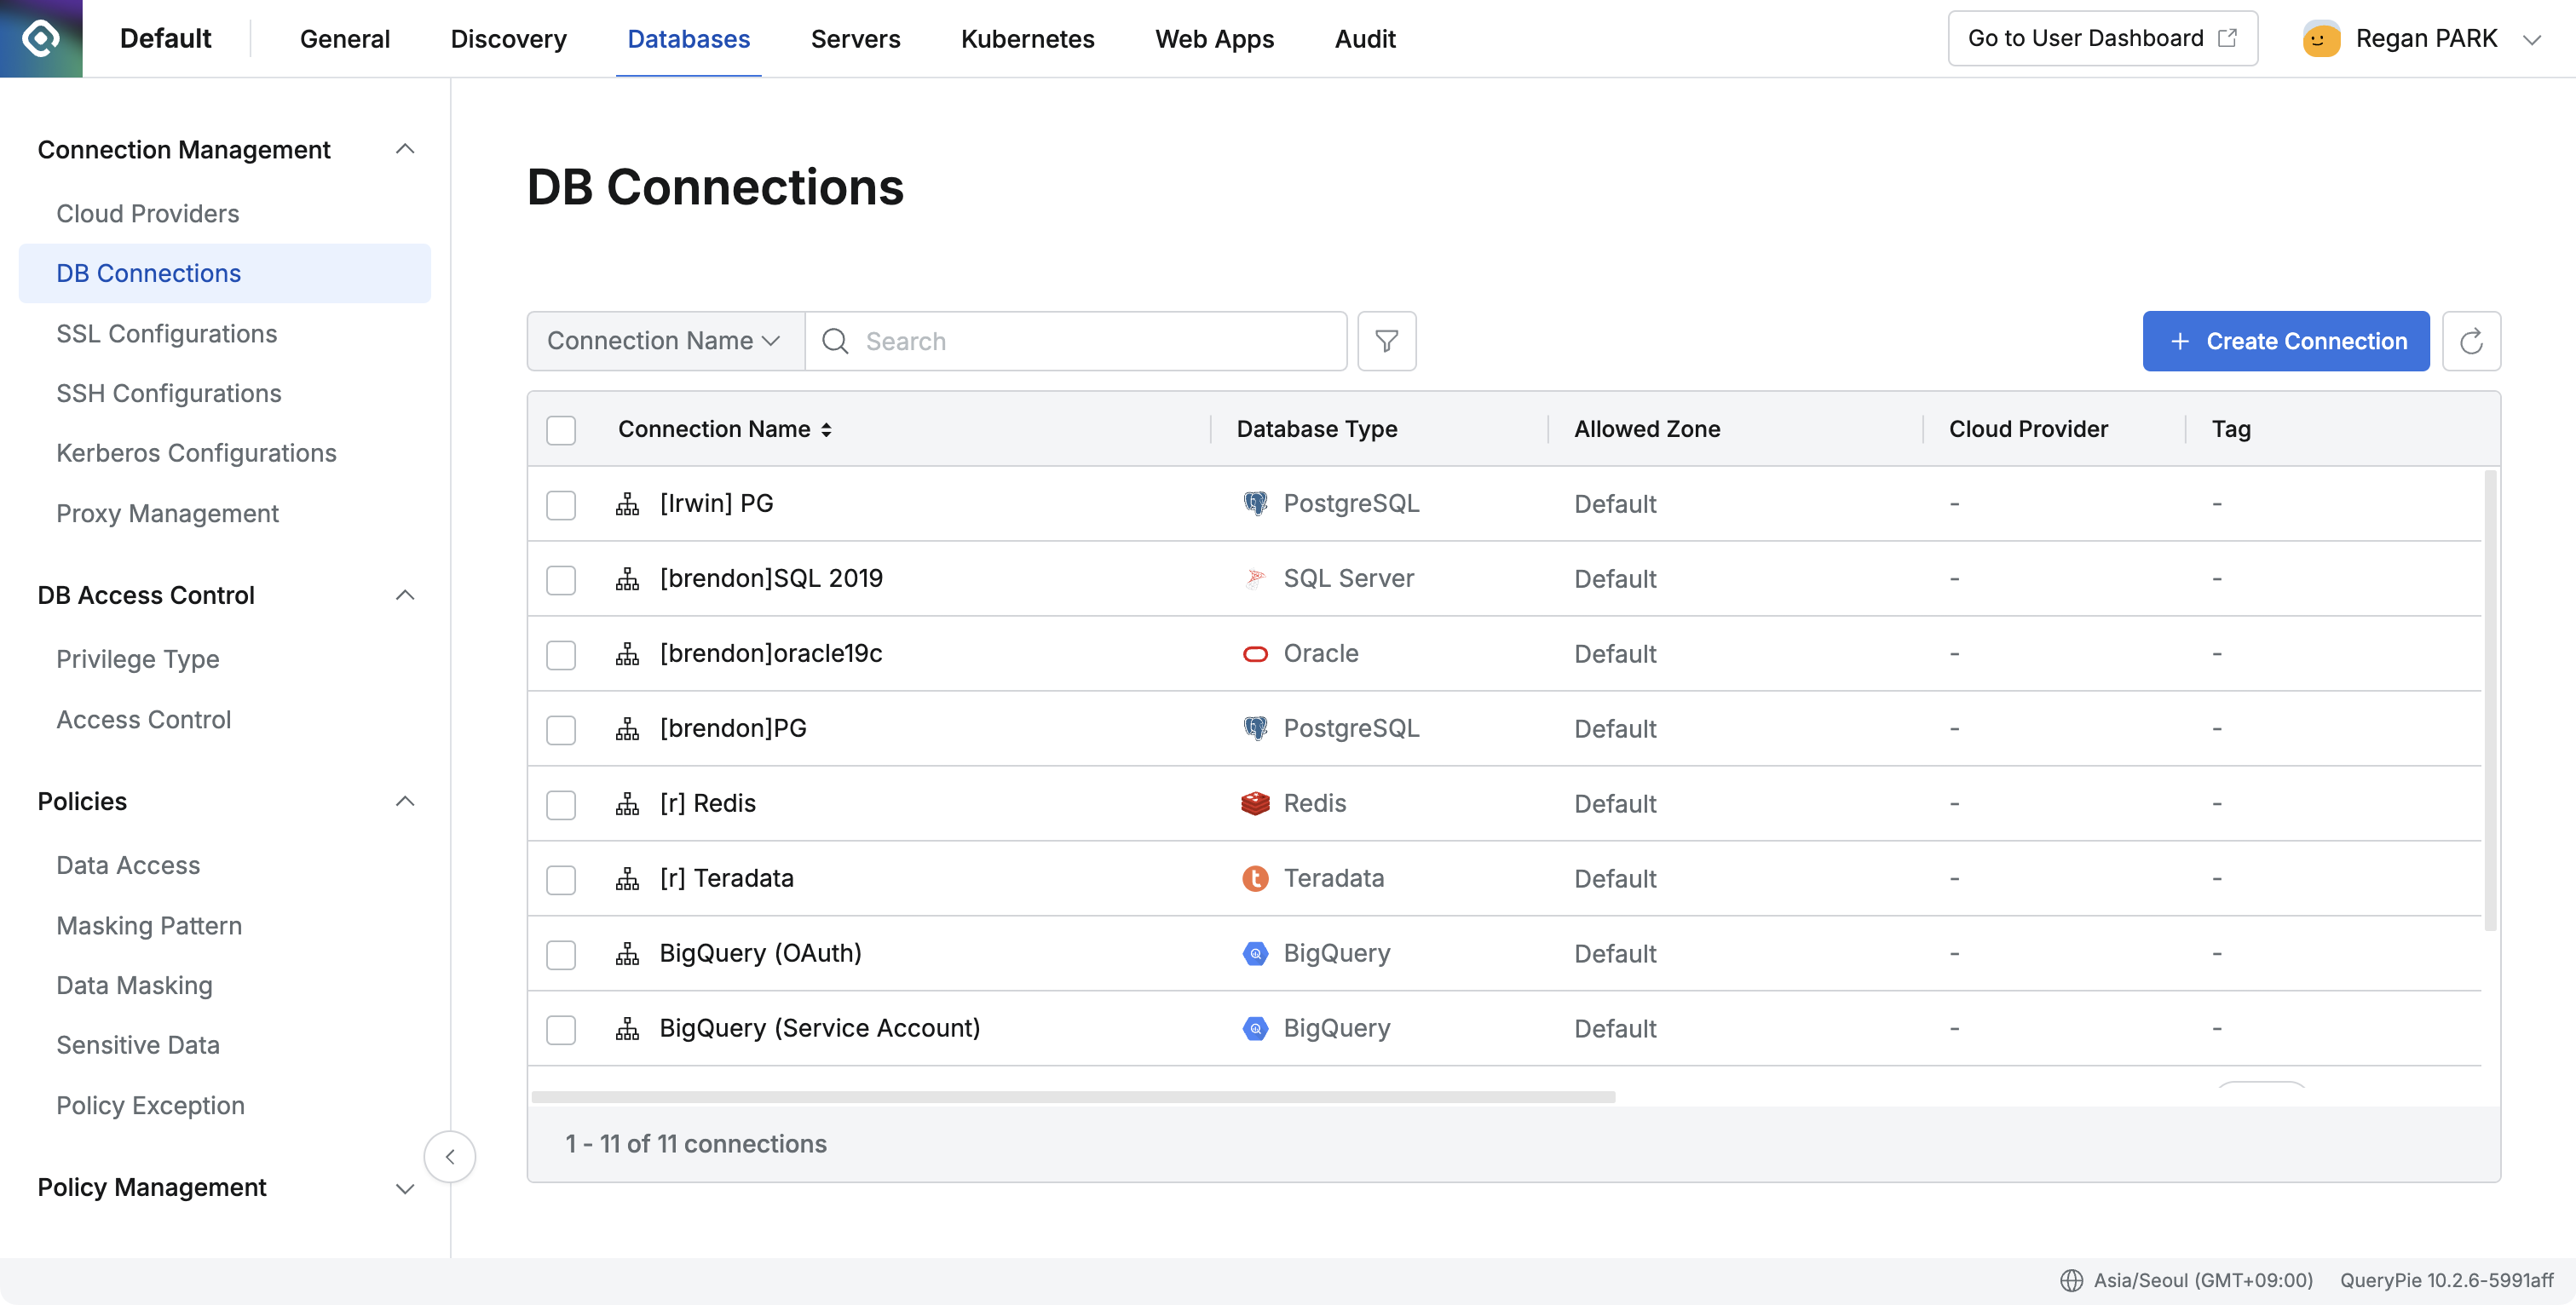Switch to the Kubernetes tab
The image size is (2576, 1305).
(x=1027, y=38)
